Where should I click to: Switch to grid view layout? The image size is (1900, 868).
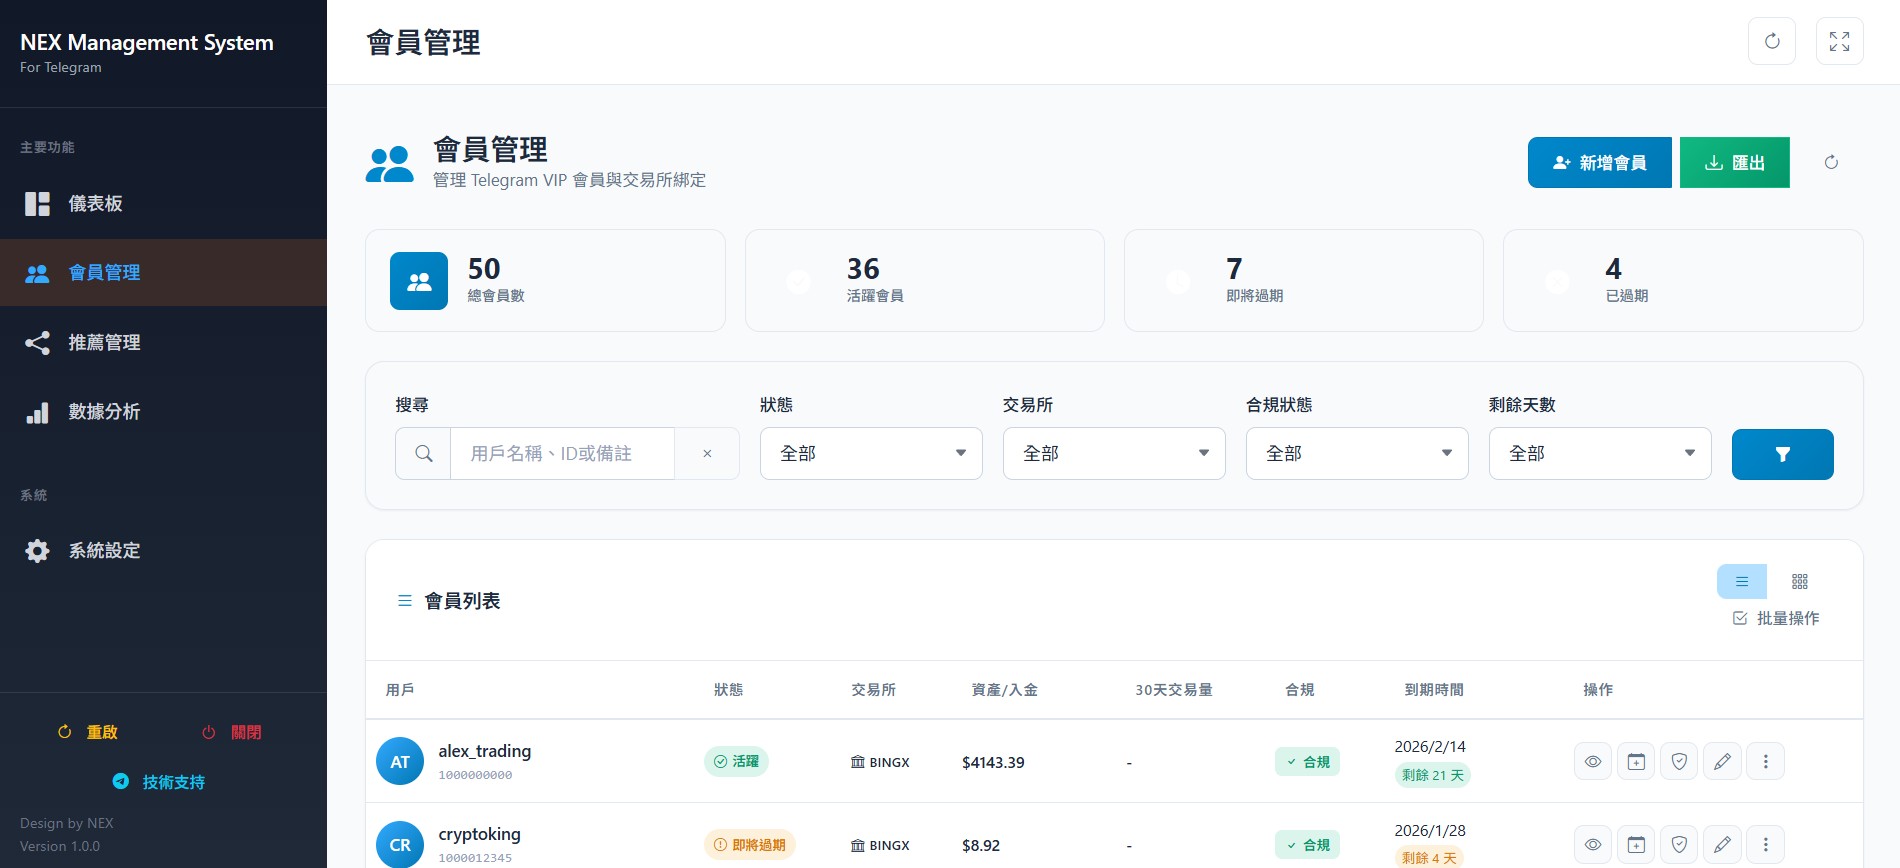coord(1799,581)
